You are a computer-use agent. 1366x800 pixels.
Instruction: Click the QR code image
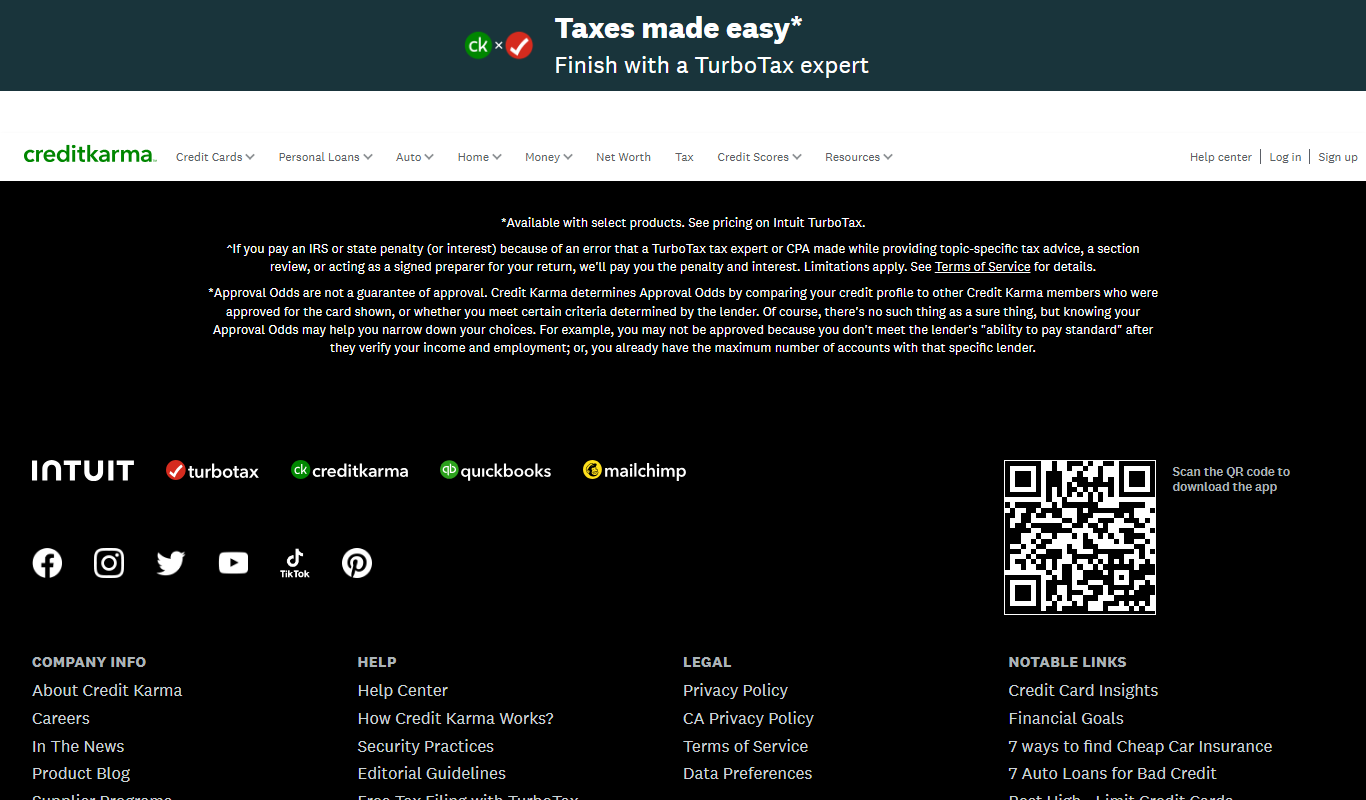(1080, 537)
